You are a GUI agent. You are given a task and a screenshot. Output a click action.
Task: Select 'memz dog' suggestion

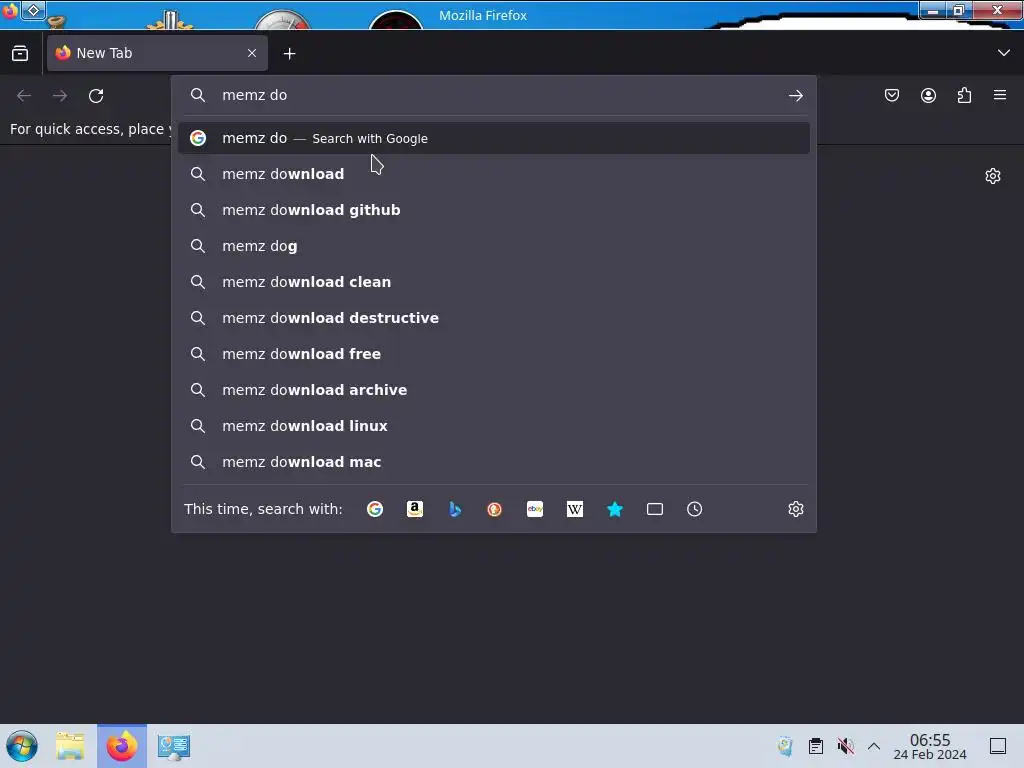(494, 246)
